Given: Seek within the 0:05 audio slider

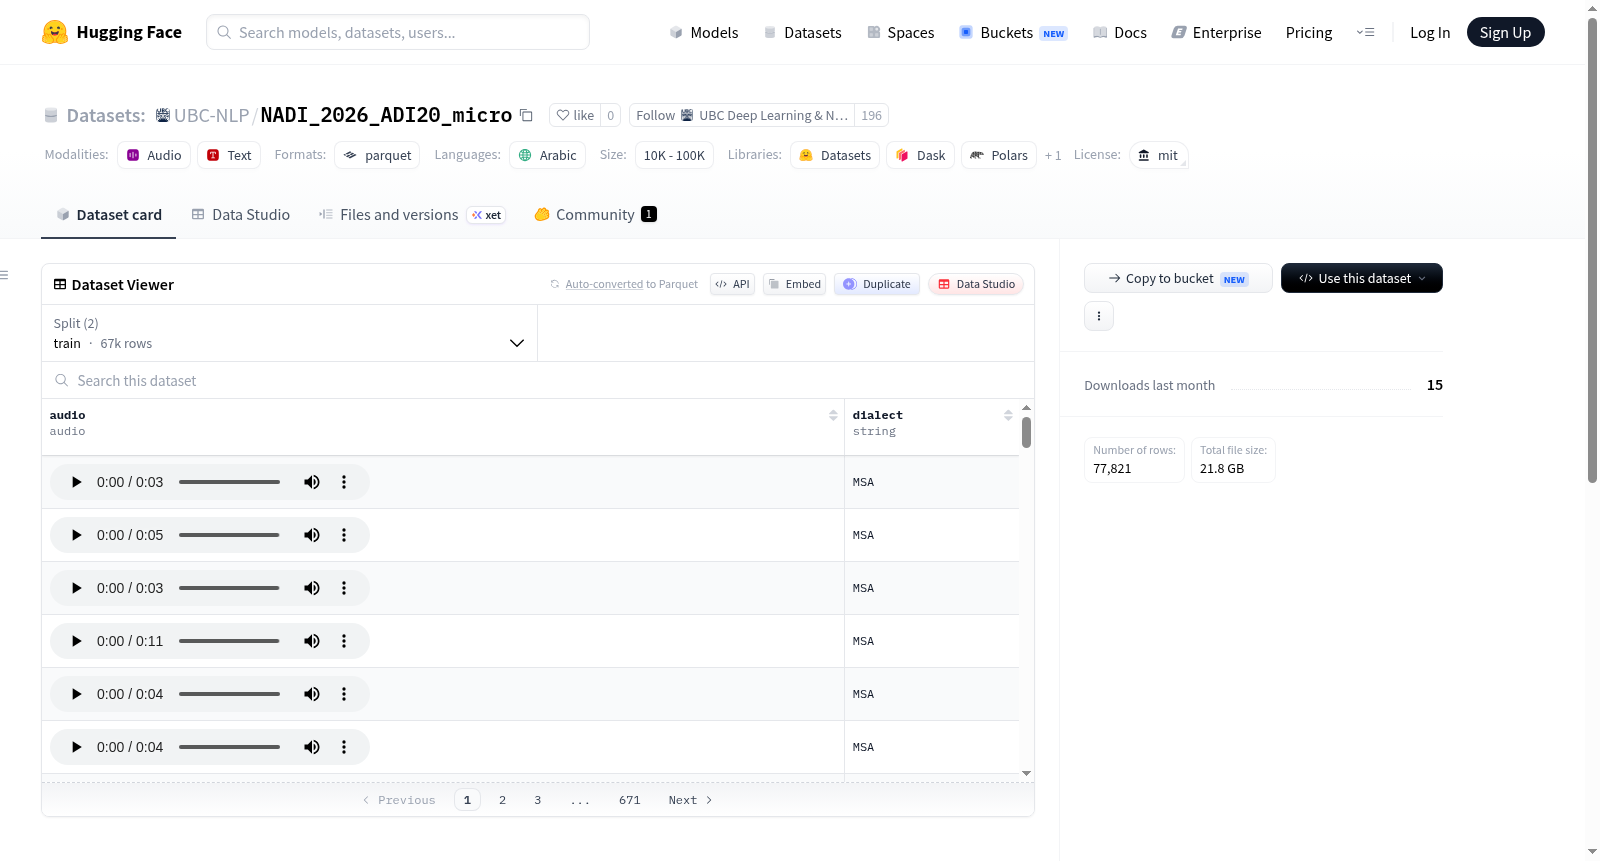Looking at the screenshot, I should tap(229, 535).
